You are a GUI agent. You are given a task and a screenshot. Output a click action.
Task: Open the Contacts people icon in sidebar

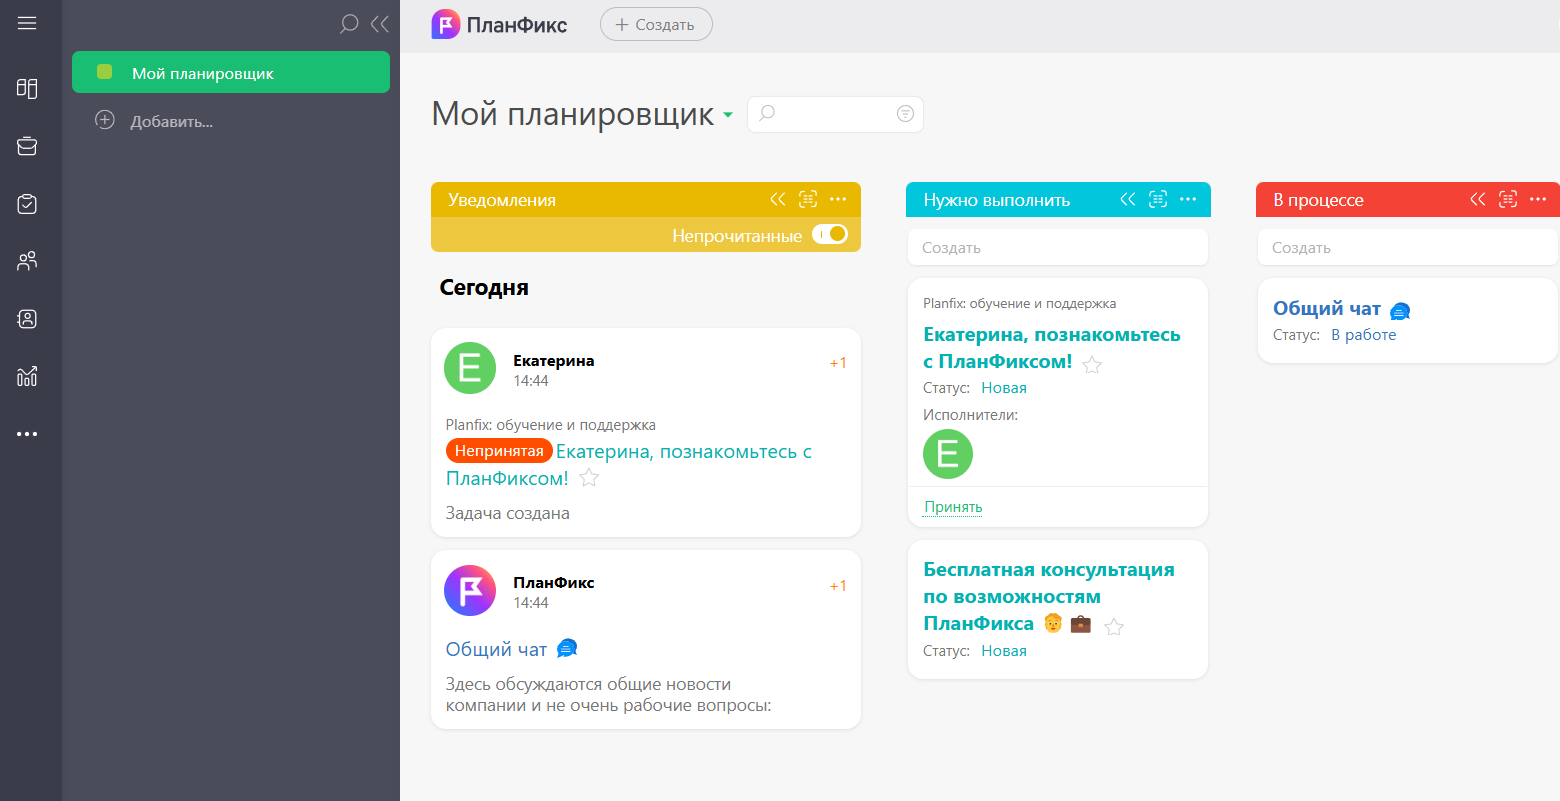coord(27,261)
